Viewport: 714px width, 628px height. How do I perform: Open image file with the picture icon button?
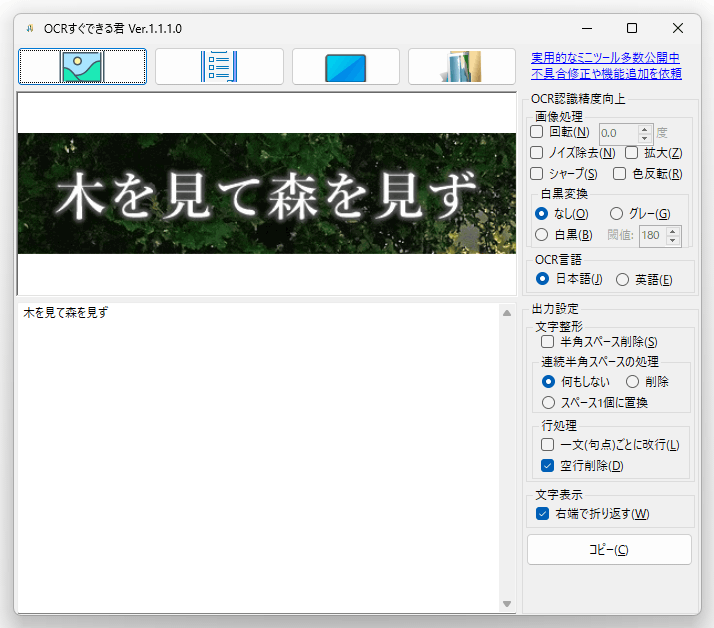[82, 66]
